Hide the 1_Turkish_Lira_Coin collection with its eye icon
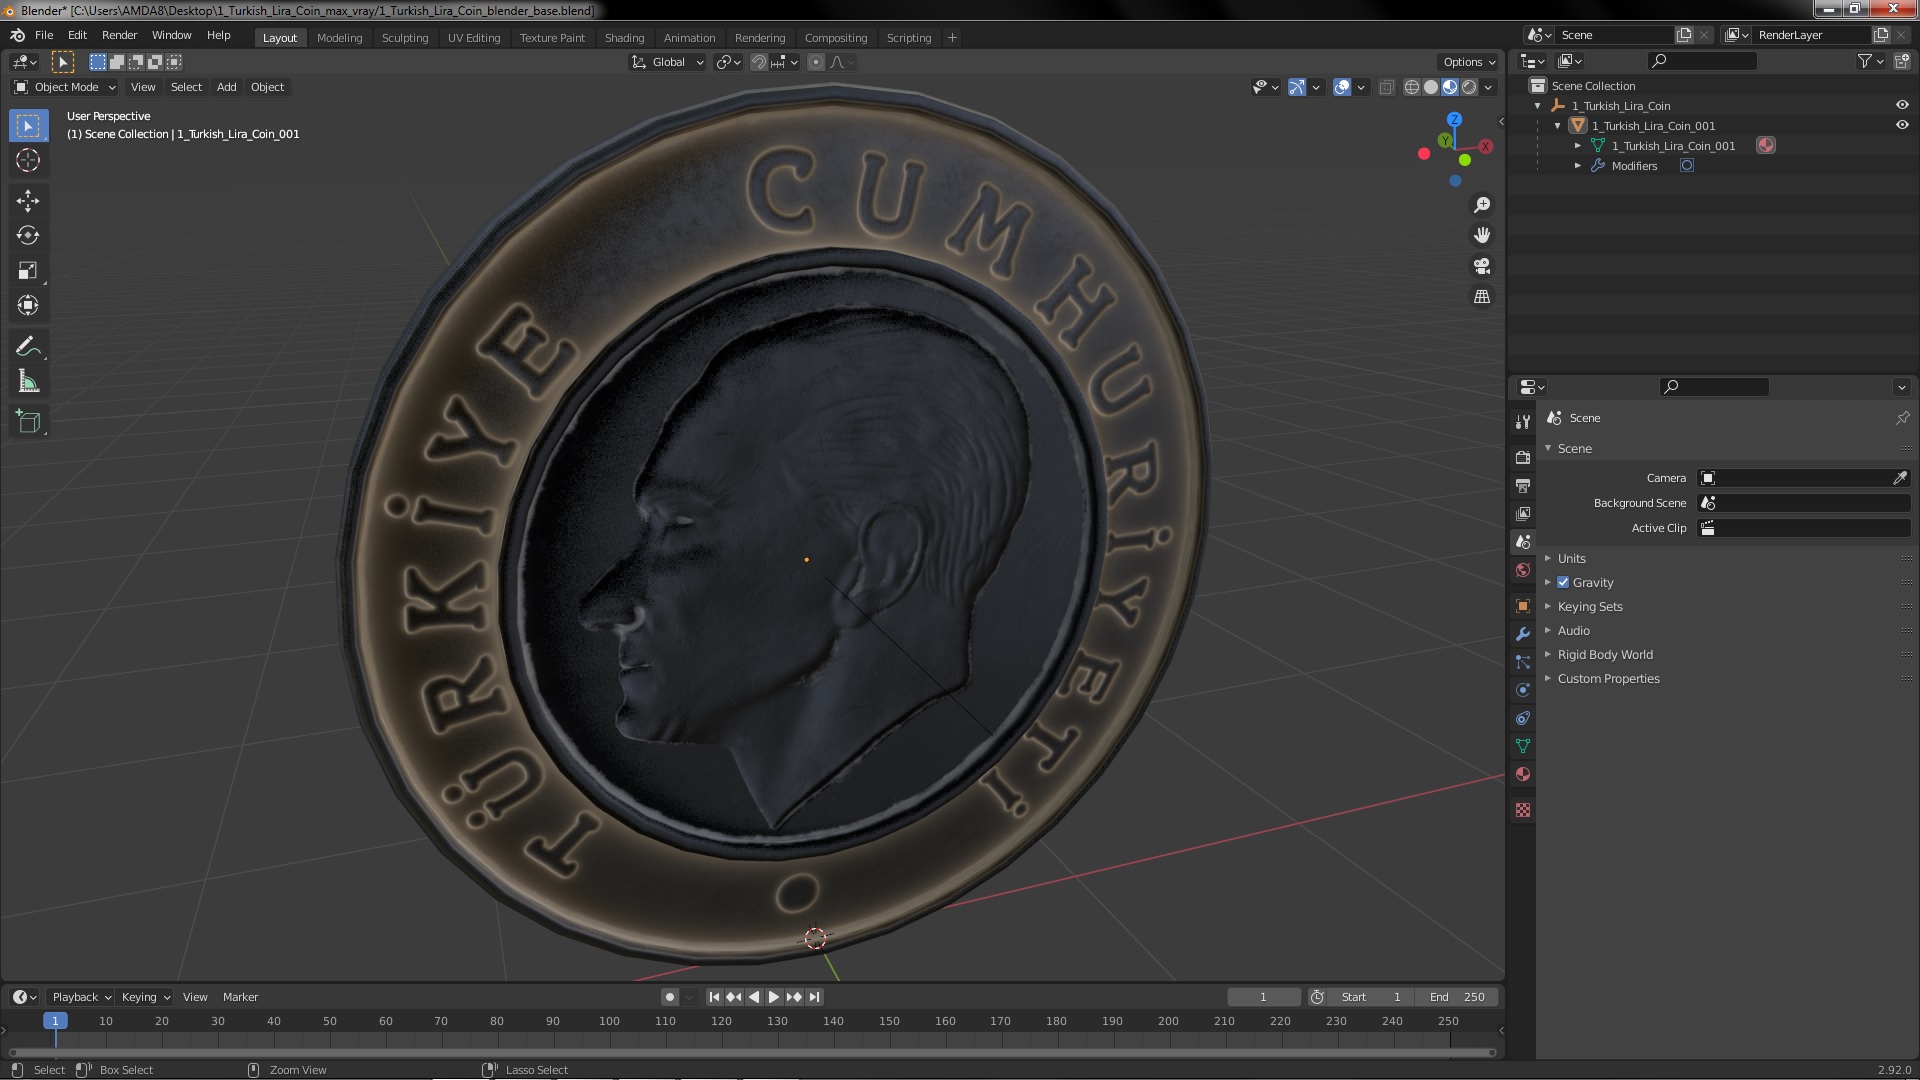The image size is (1920, 1080). [1902, 105]
